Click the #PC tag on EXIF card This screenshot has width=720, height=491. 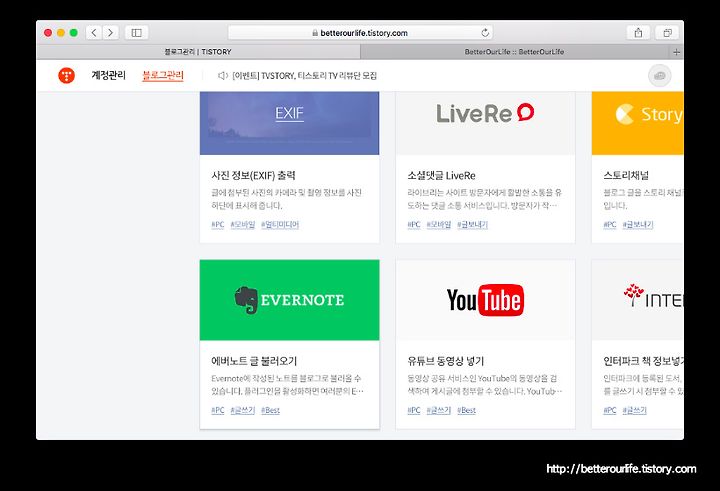tap(218, 225)
